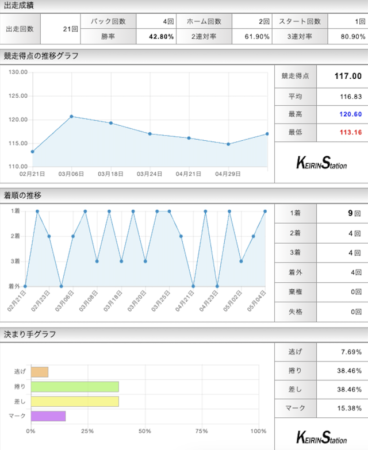
Task: Click the purple マーク bar
Action: coord(48,416)
